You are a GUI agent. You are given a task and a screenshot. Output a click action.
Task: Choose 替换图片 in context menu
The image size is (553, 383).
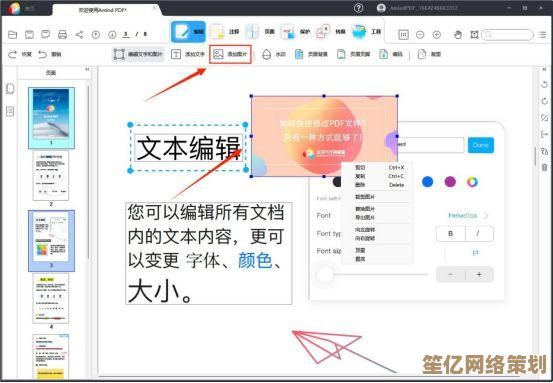click(377, 209)
